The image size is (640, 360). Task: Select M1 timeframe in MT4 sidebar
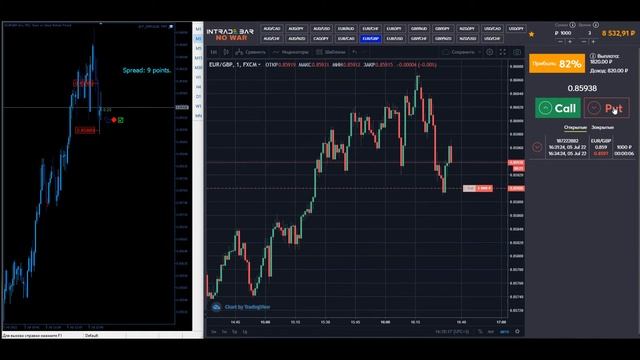coord(198,29)
